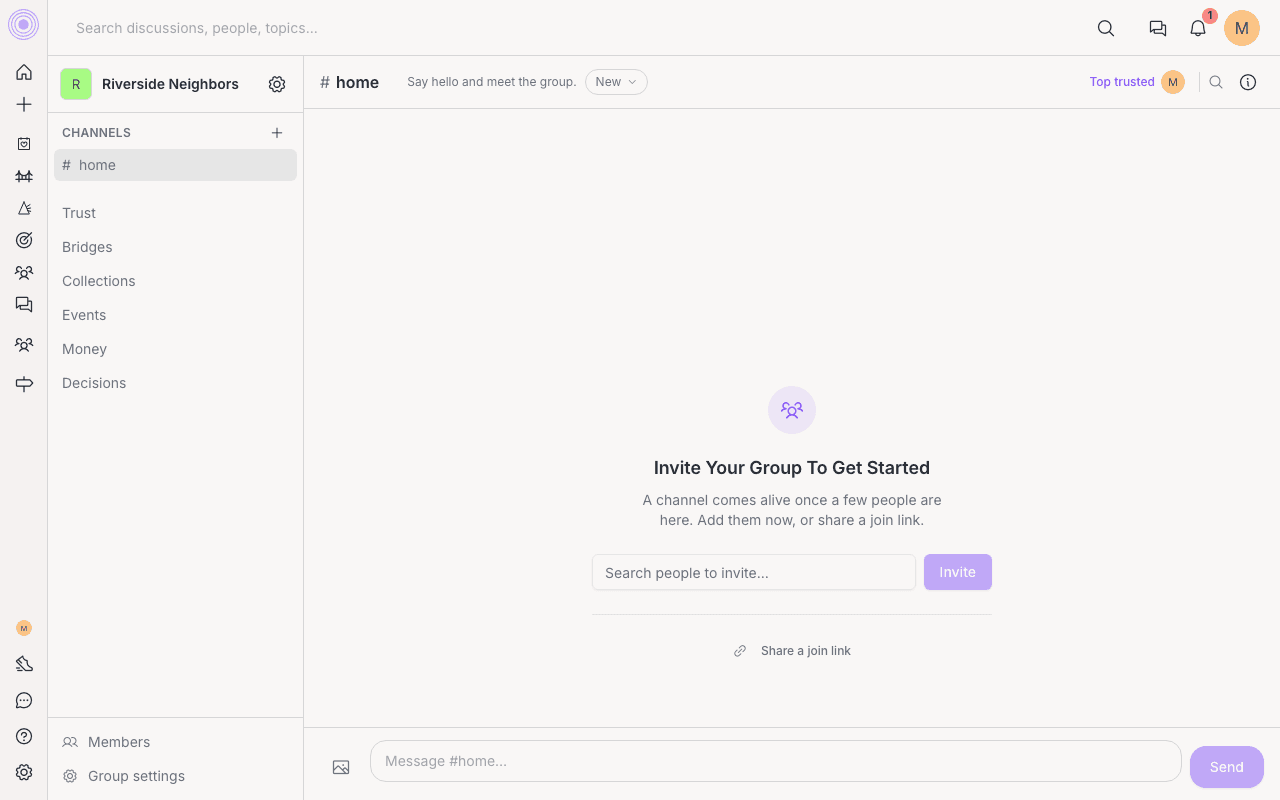The width and height of the screenshot is (1280, 800).
Task: Open help via question mark icon
Action: 24,736
